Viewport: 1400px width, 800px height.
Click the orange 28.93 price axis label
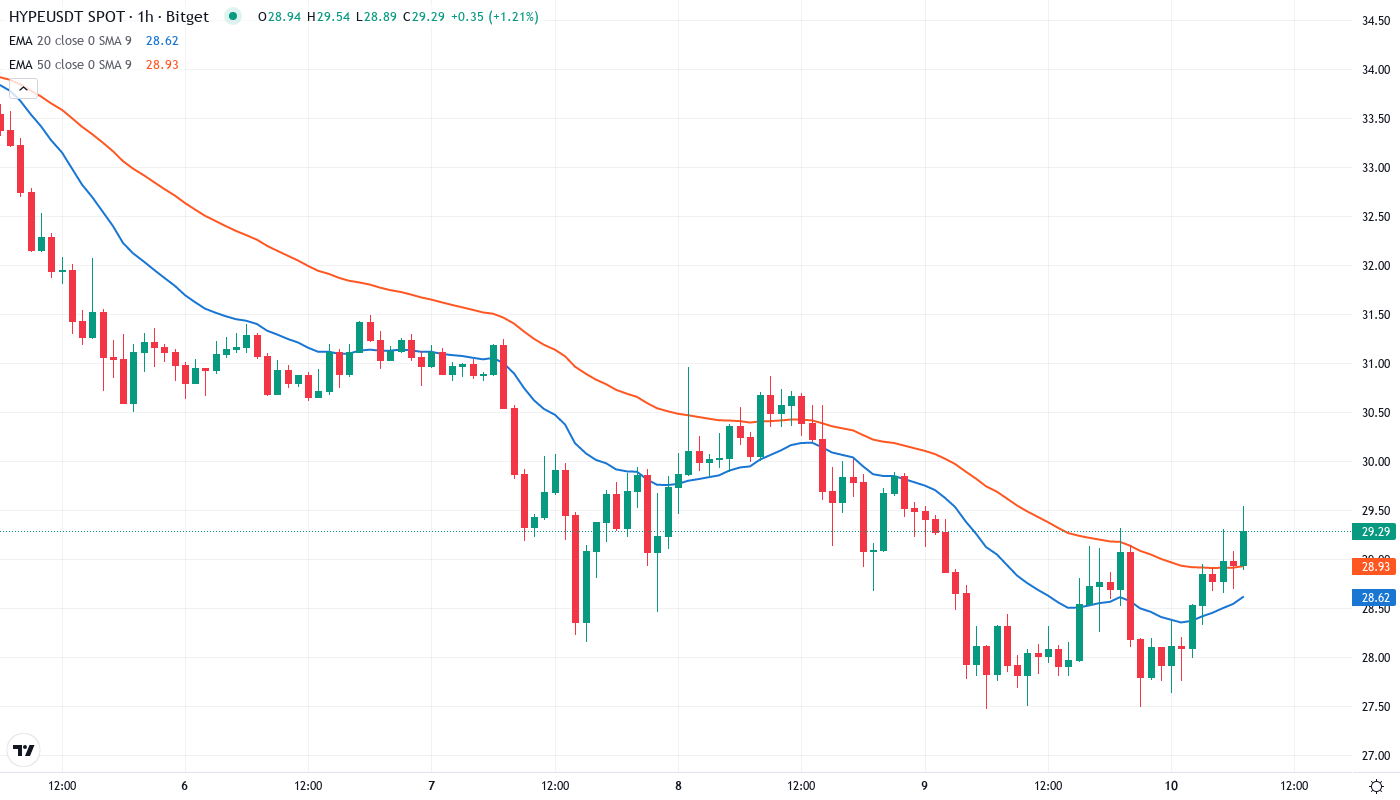click(x=1374, y=566)
